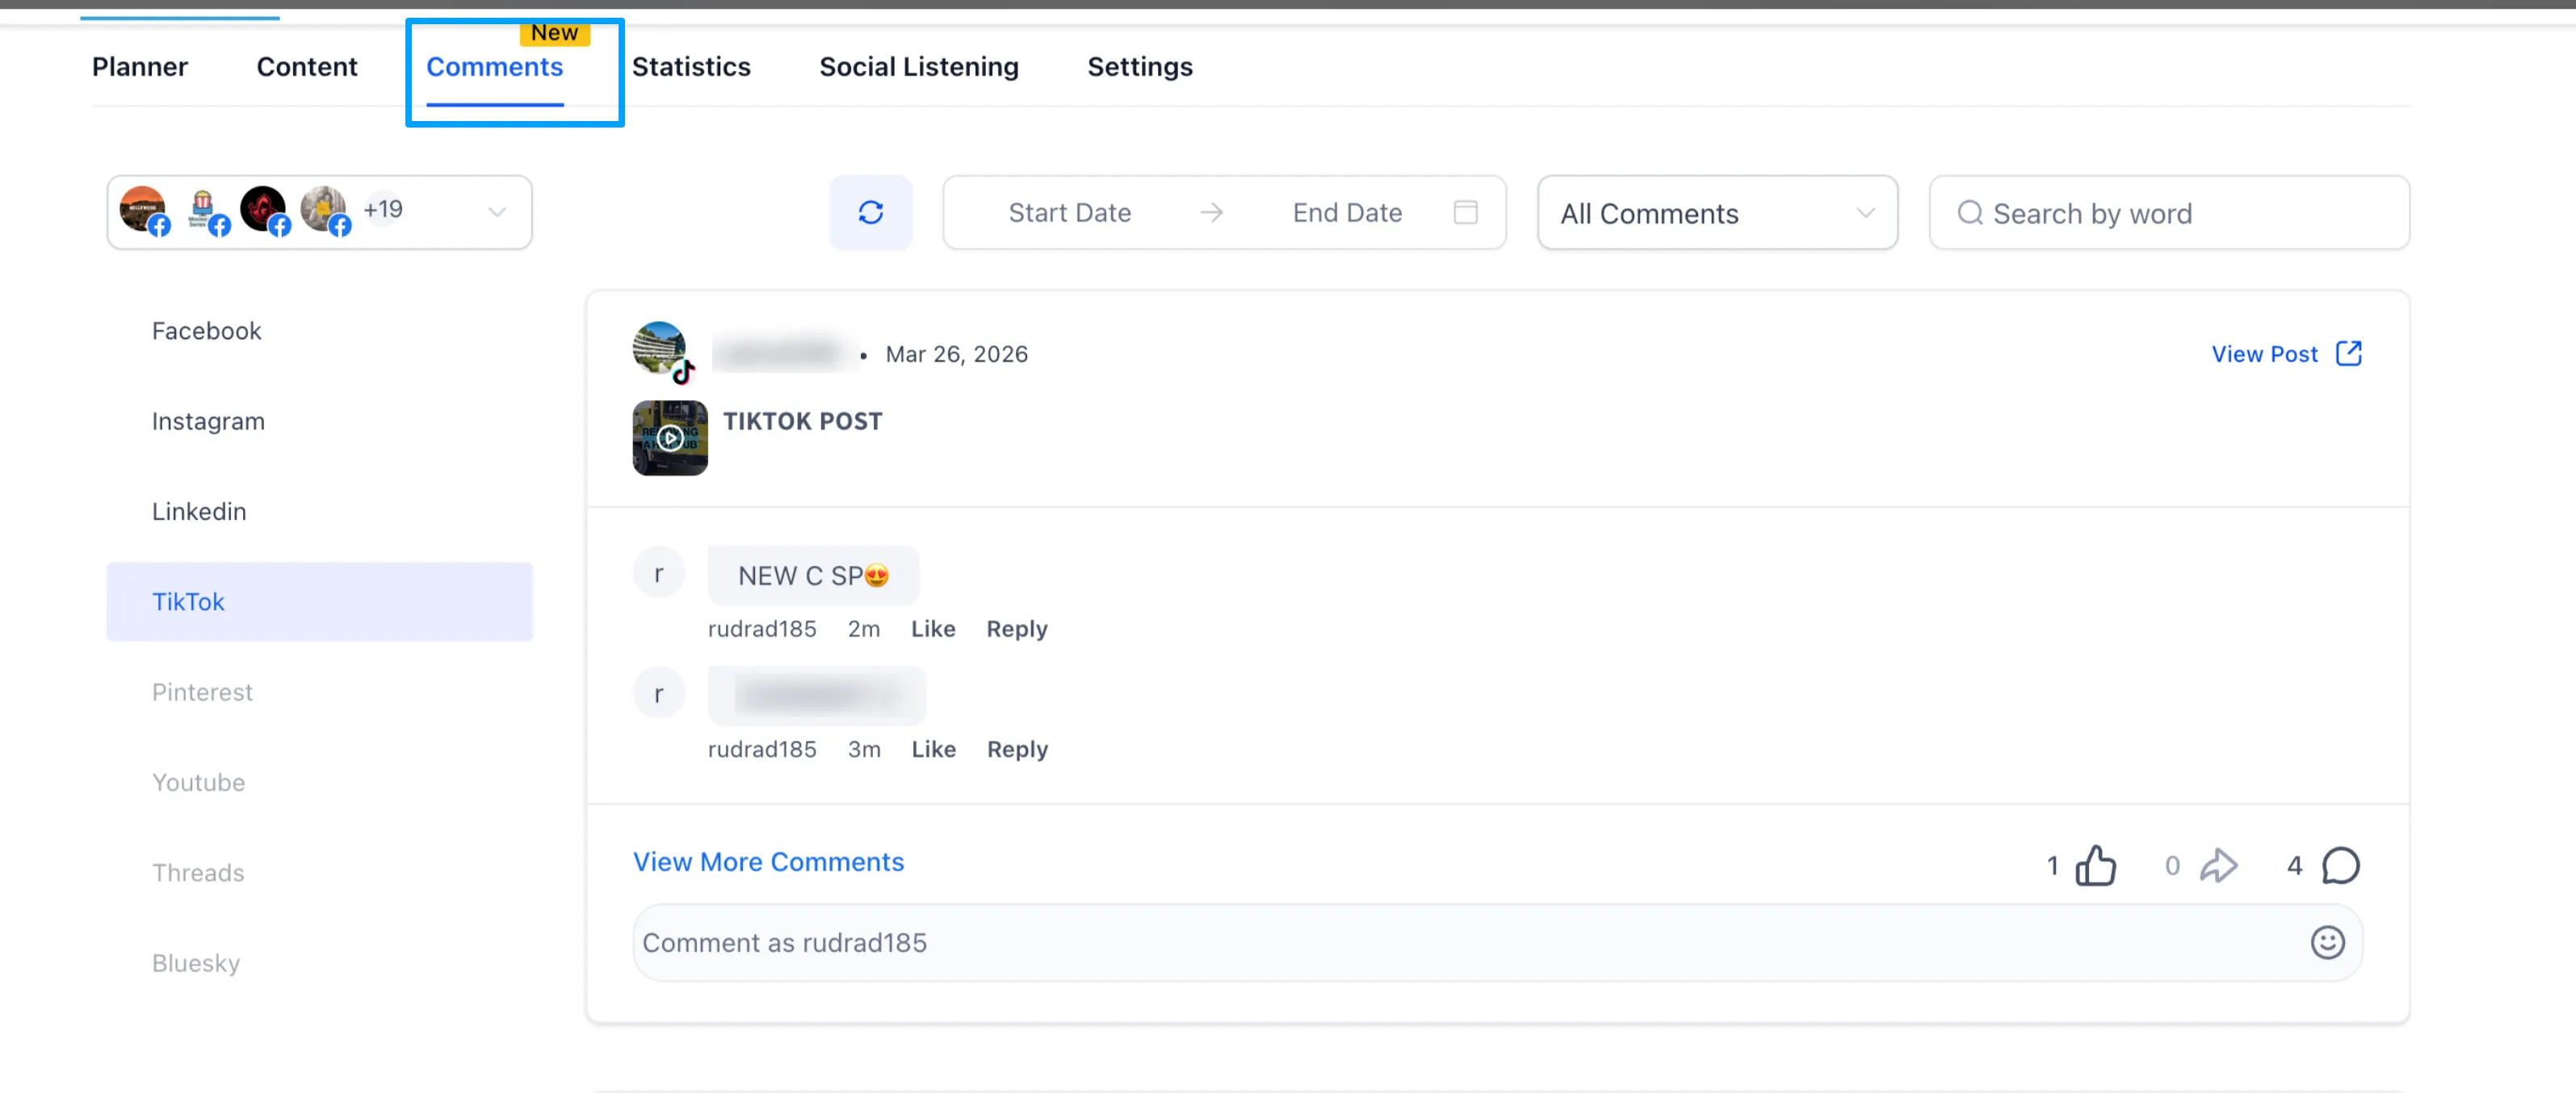The image size is (2576, 1093).
Task: Click the refresh comments icon
Action: [x=871, y=212]
